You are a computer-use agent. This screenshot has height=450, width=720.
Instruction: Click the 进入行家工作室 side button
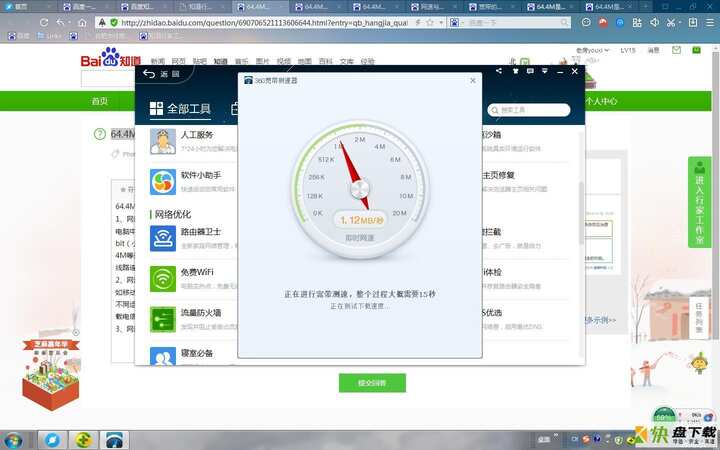click(x=699, y=202)
